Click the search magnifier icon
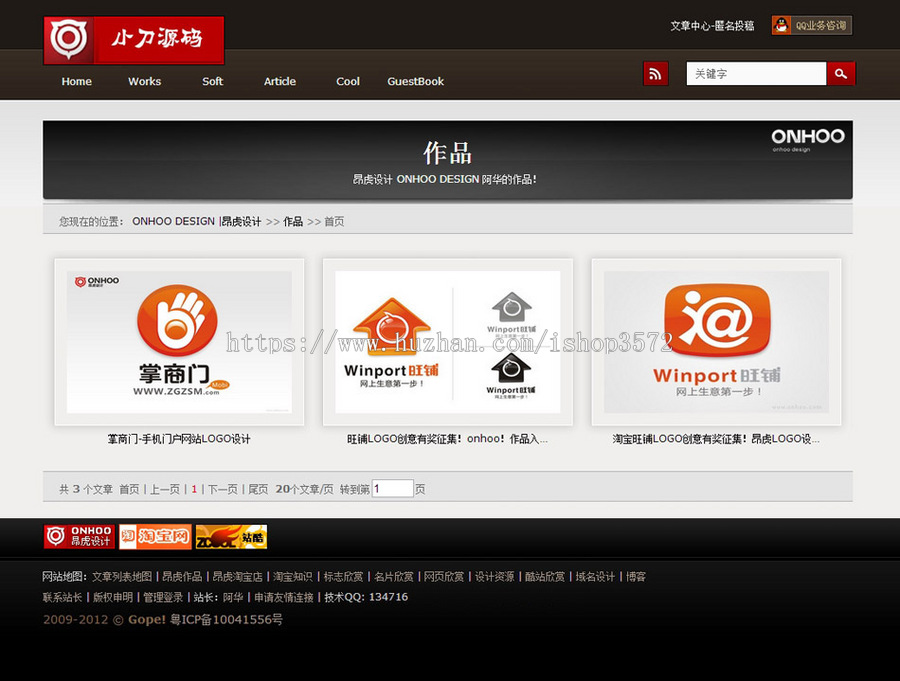Screen dimensions: 900x681 coord(840,73)
